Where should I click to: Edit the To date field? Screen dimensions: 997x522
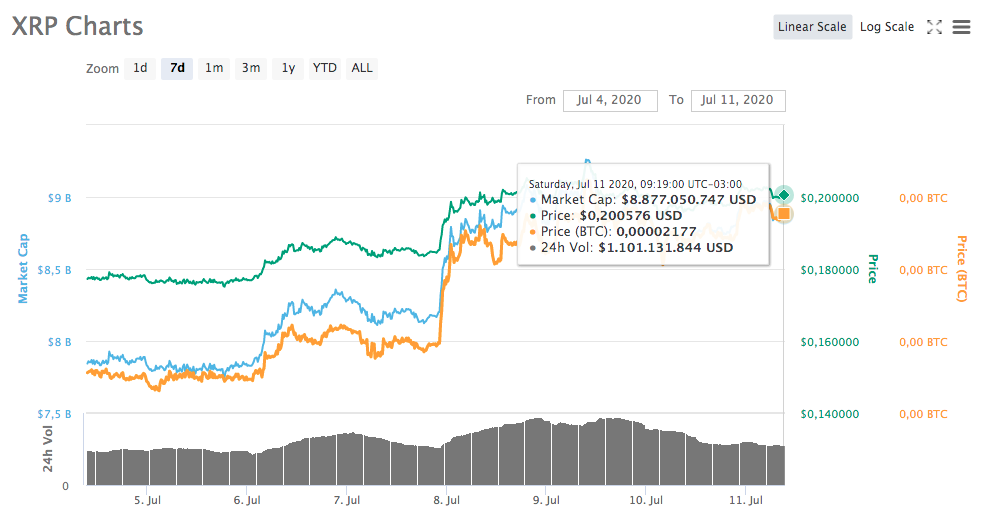click(738, 100)
